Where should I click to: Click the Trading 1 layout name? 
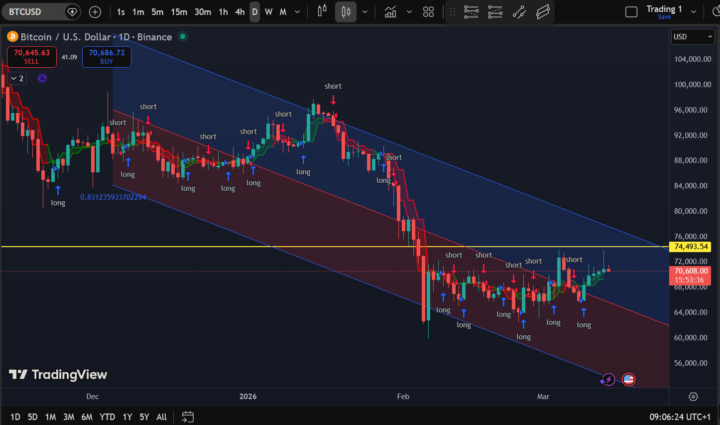click(664, 9)
